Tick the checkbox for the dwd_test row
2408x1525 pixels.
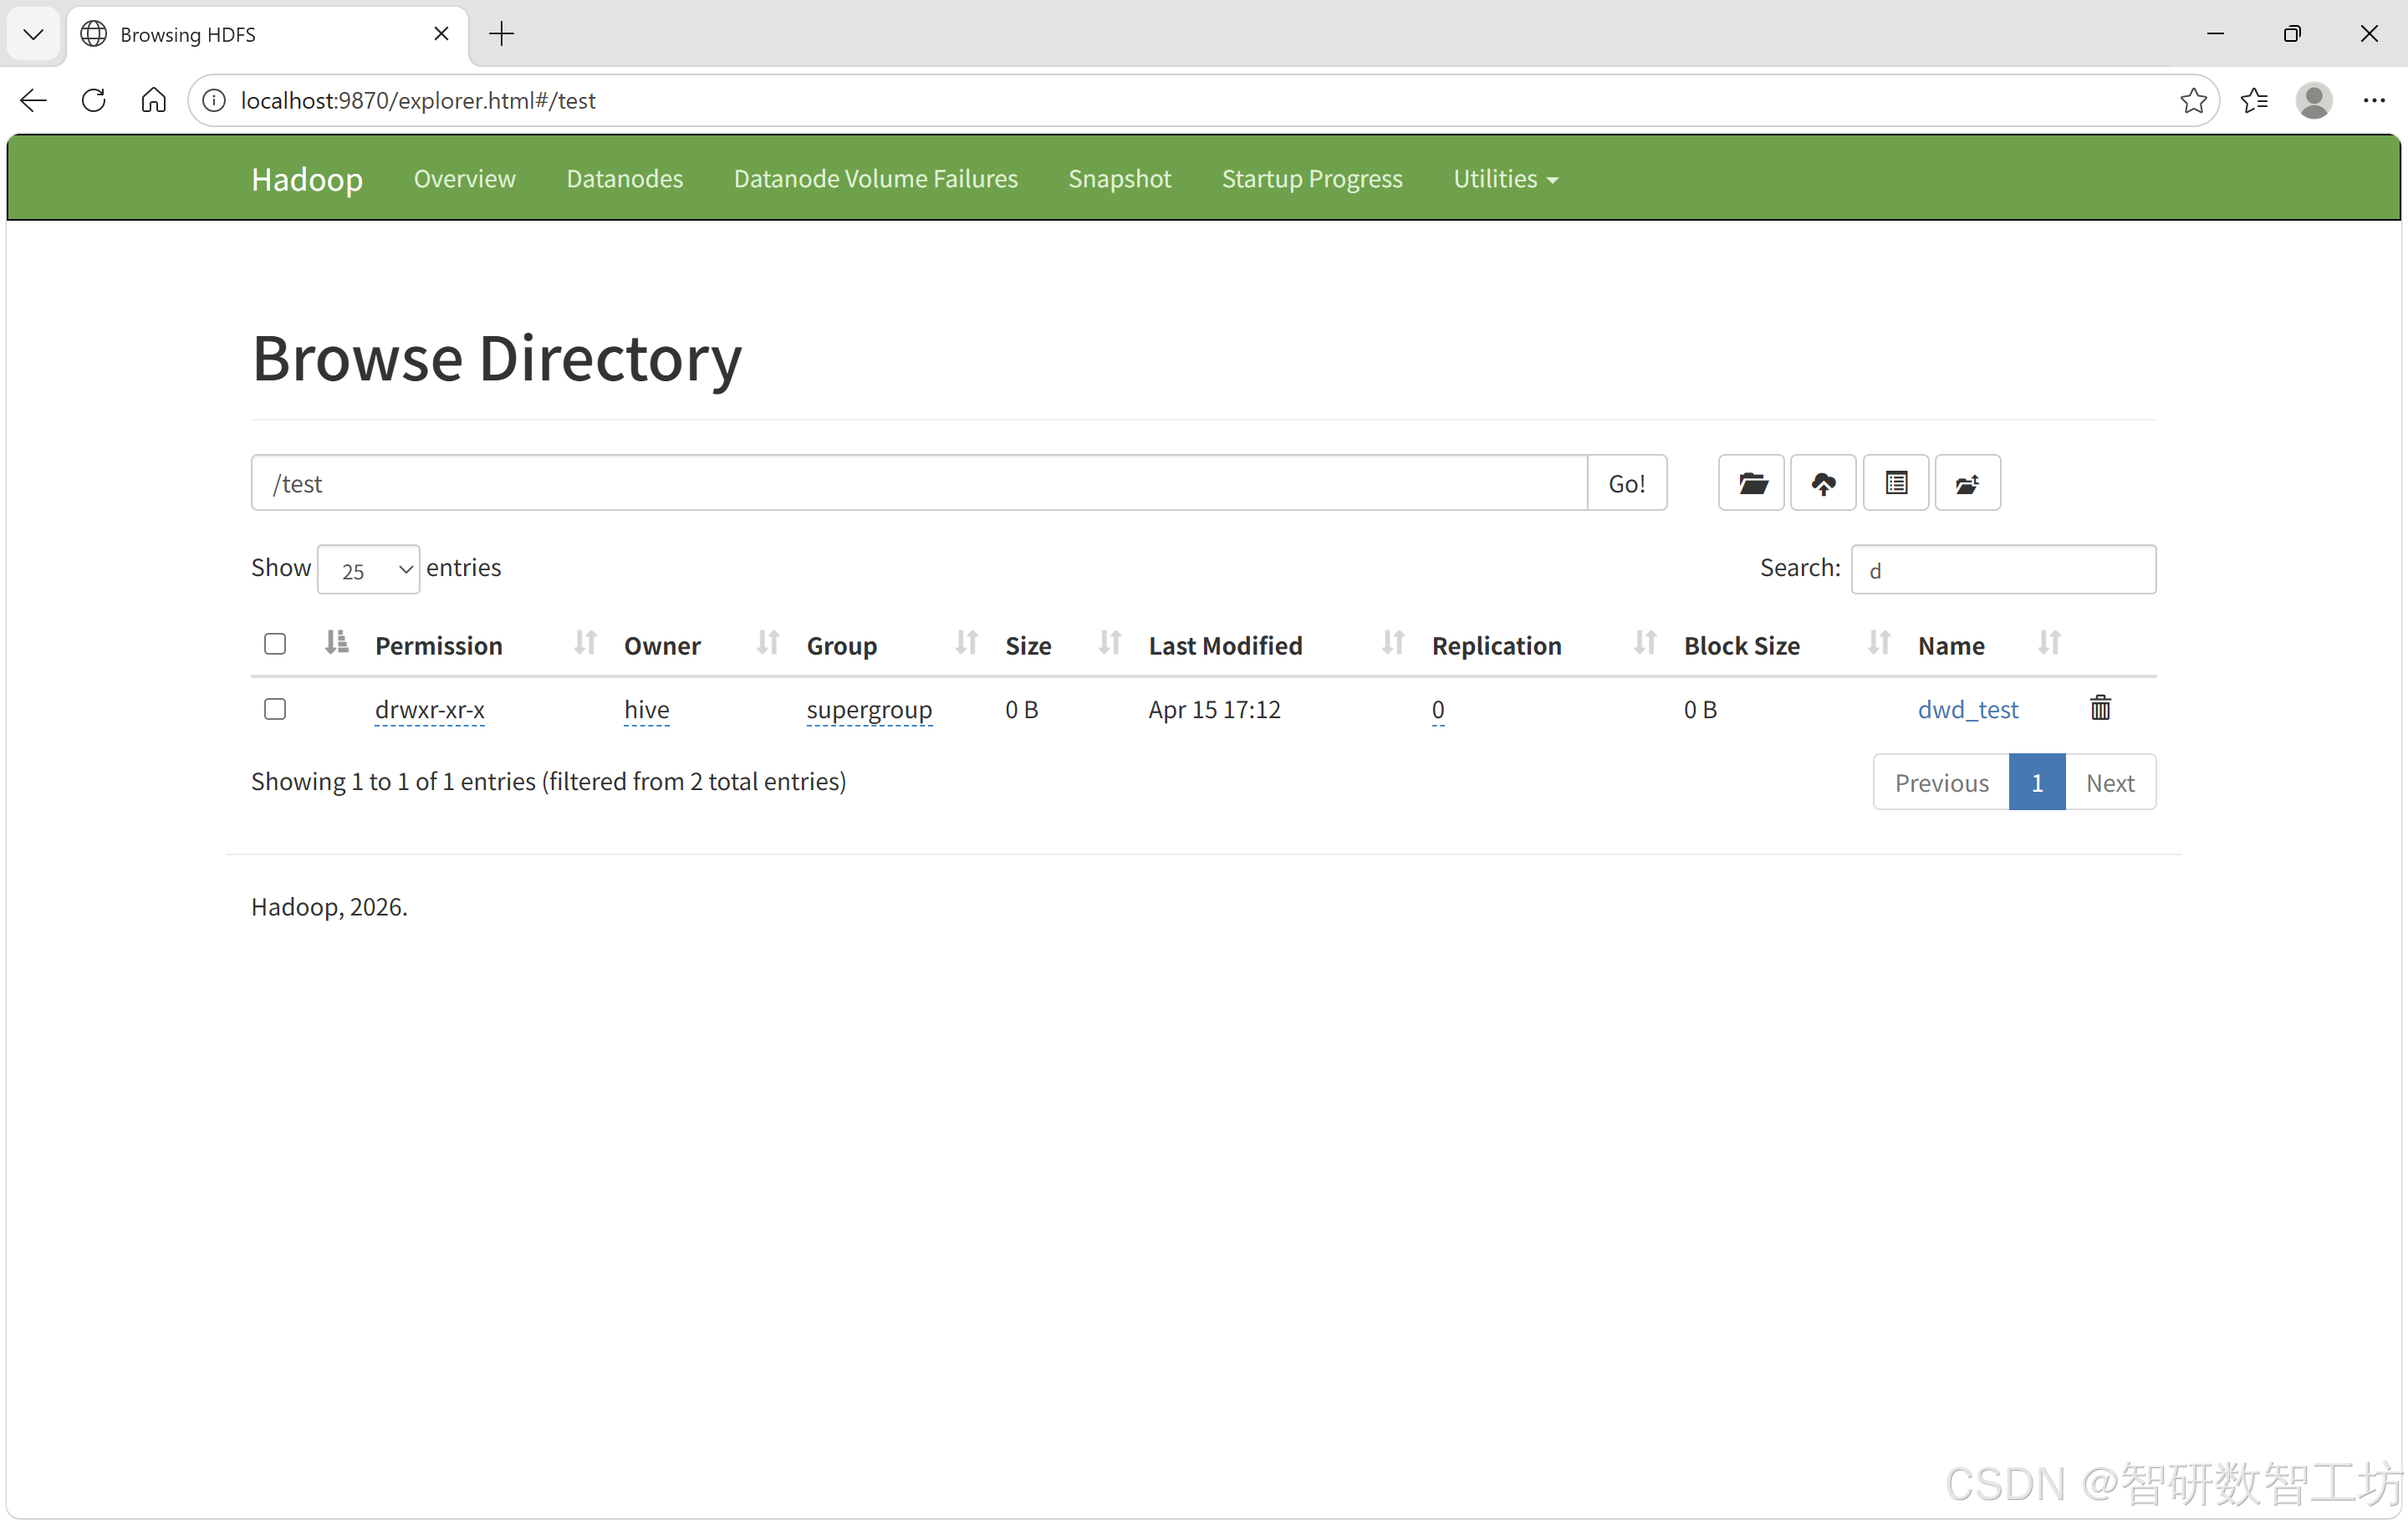tap(275, 709)
